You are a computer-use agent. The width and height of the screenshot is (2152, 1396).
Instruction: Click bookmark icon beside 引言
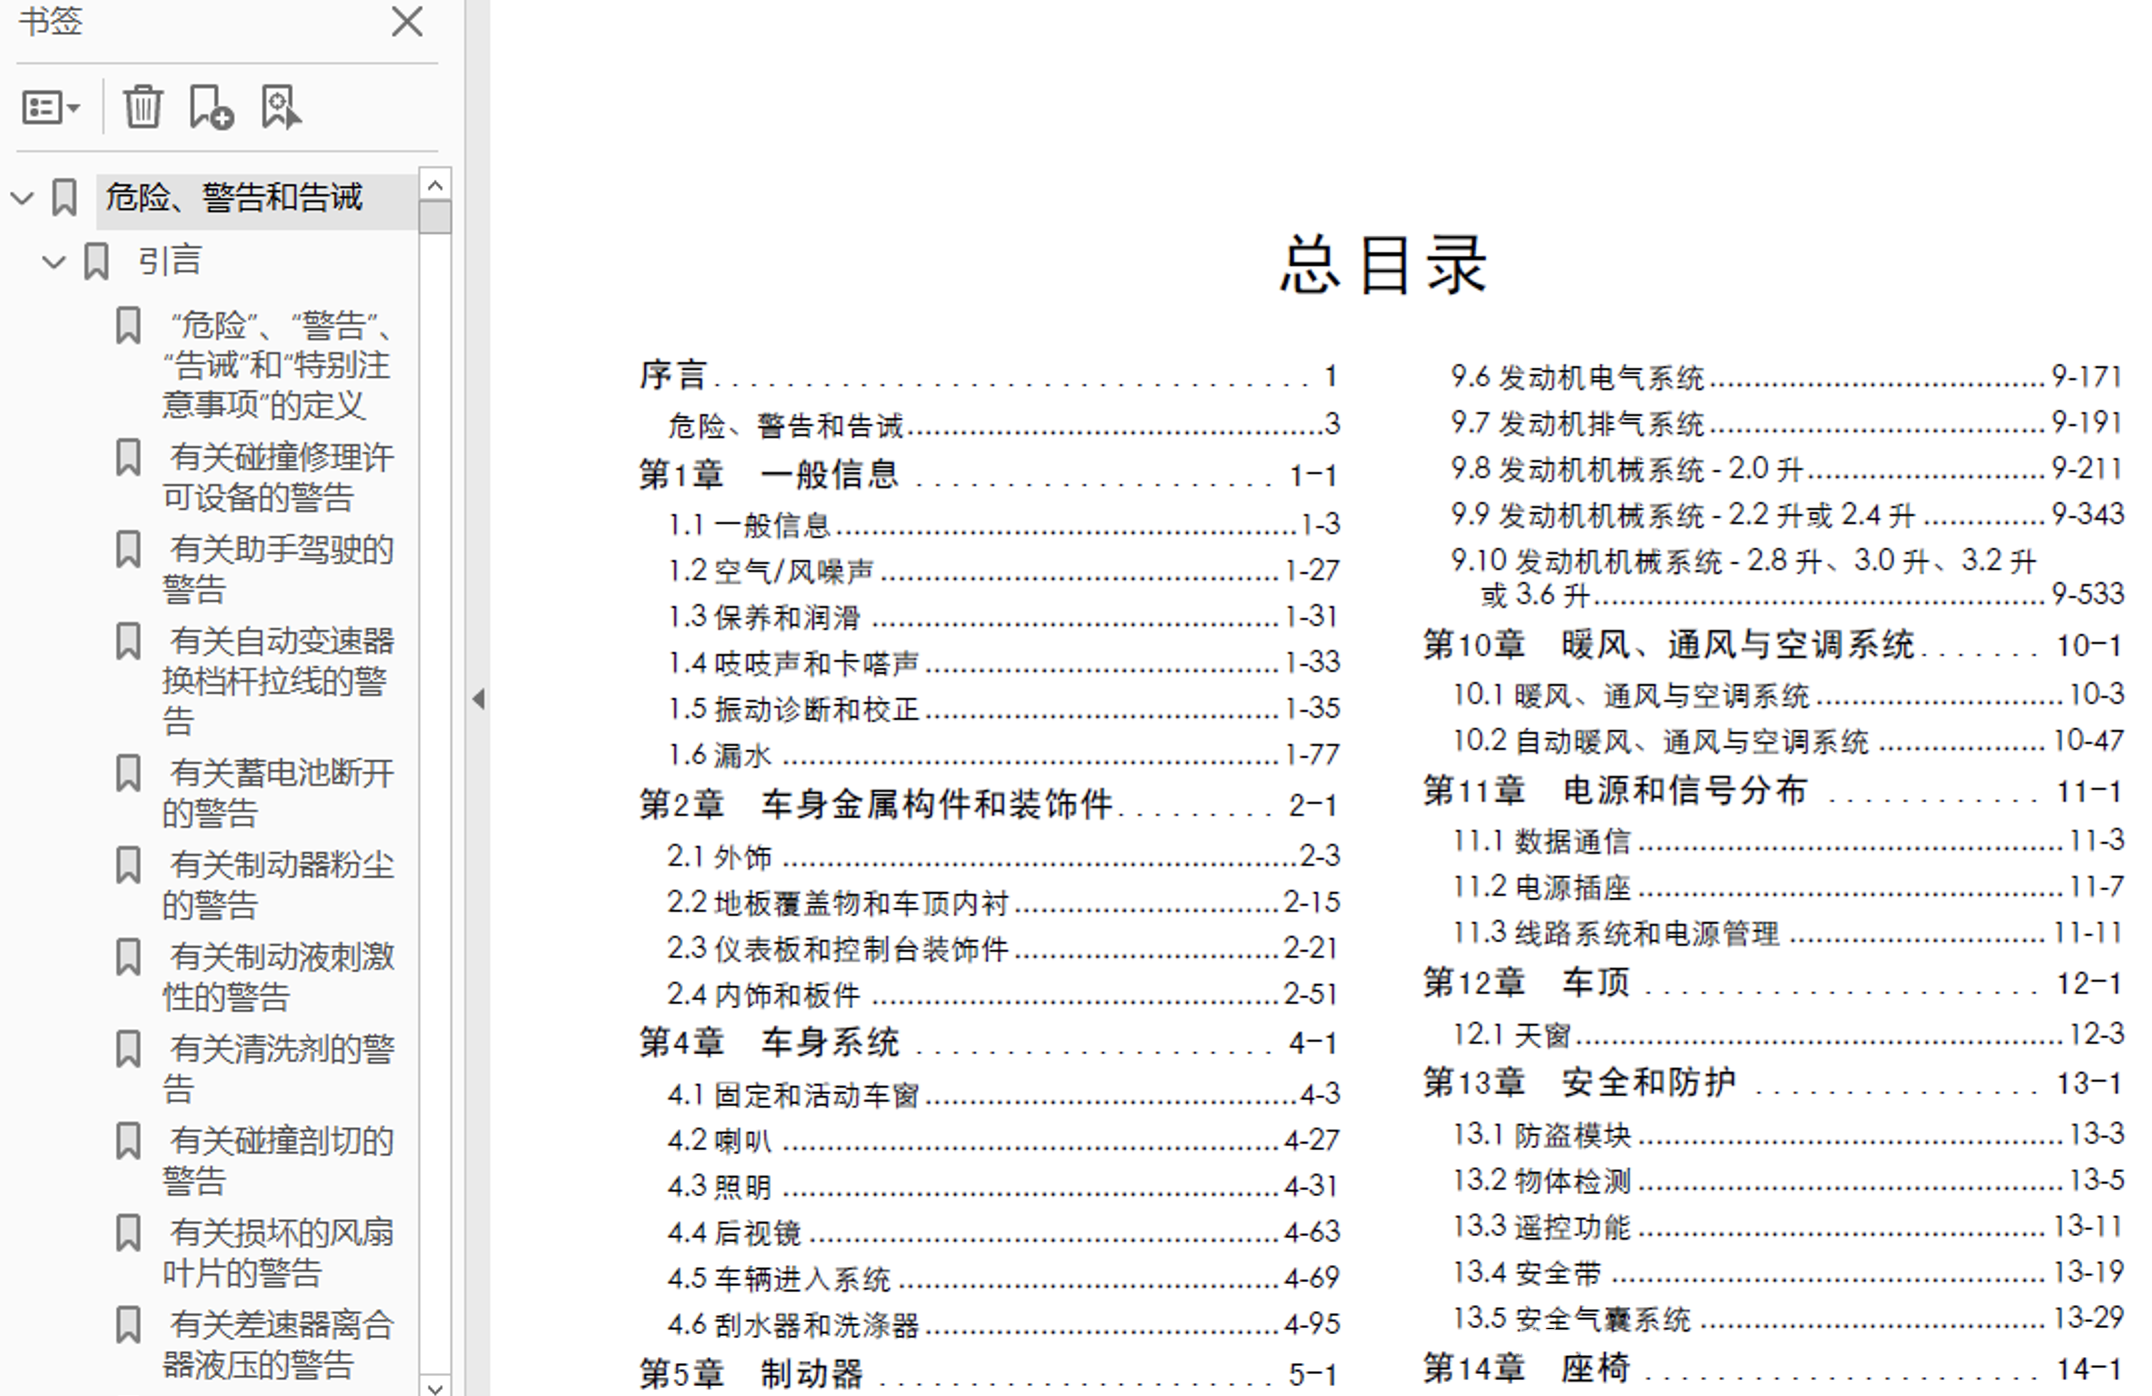(96, 261)
